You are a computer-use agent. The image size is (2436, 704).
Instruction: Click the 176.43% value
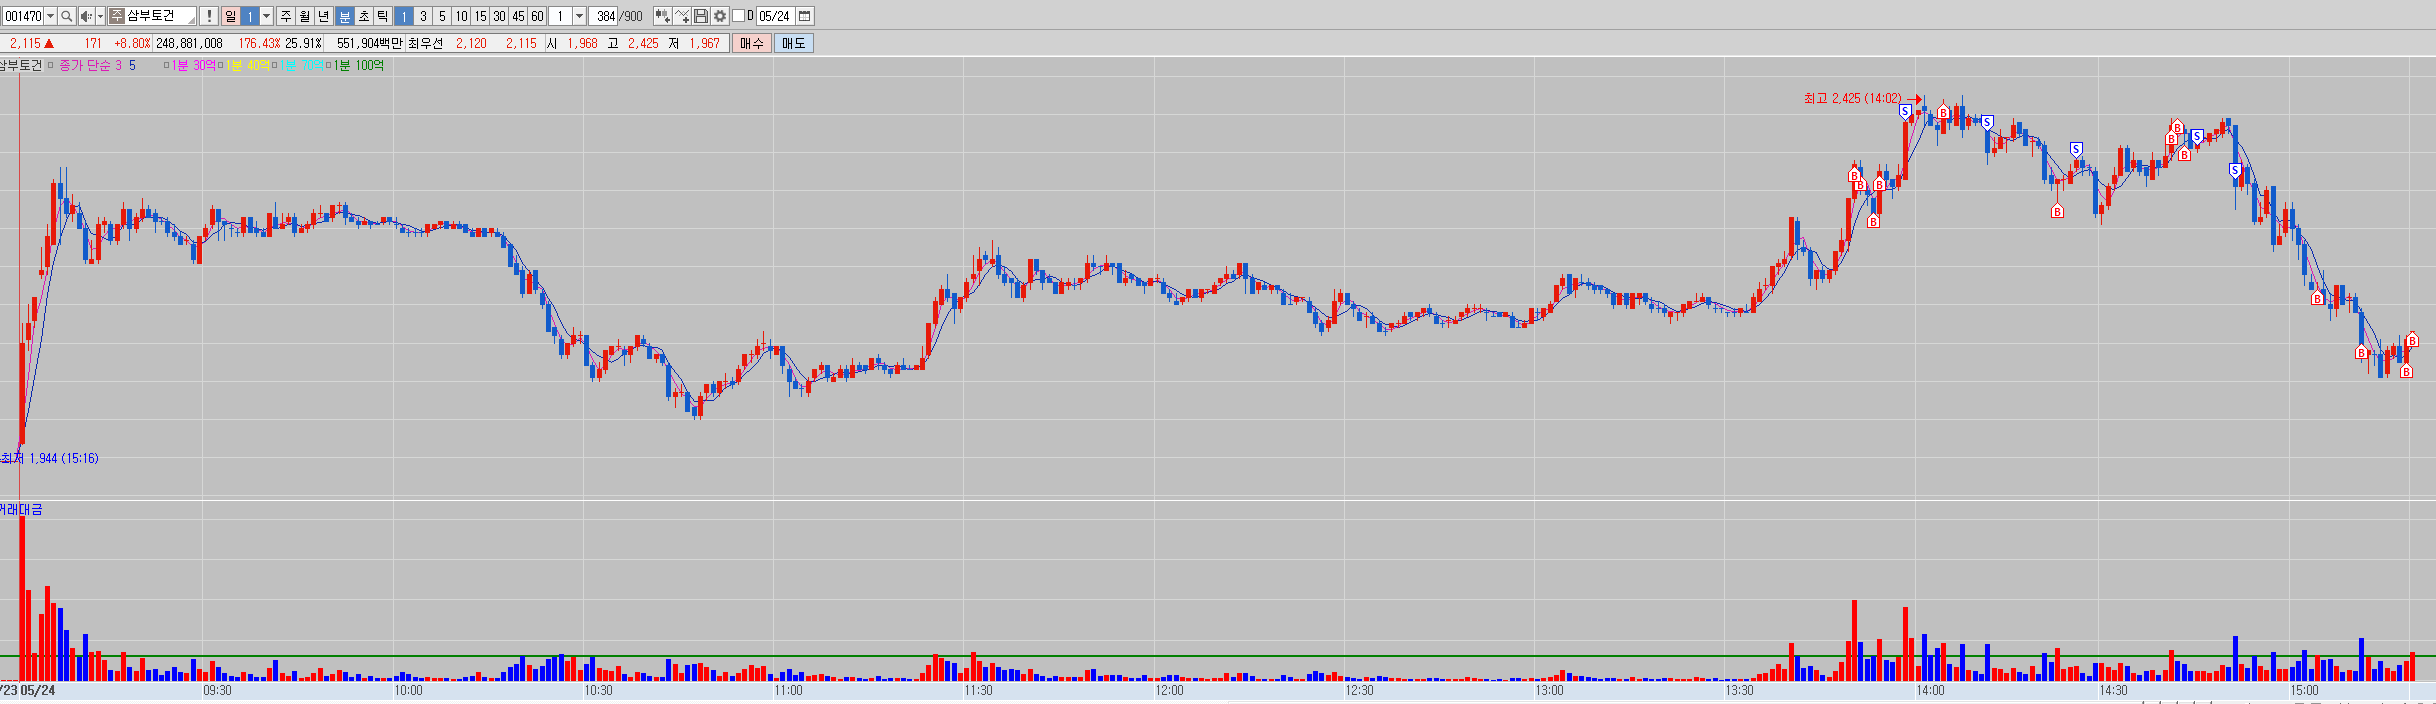(x=259, y=43)
